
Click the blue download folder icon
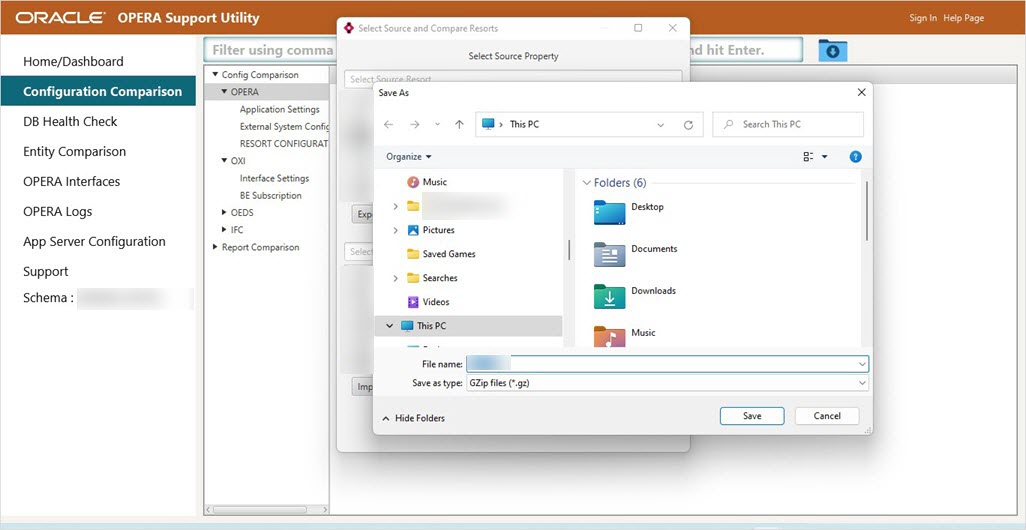pyautogui.click(x=832, y=50)
